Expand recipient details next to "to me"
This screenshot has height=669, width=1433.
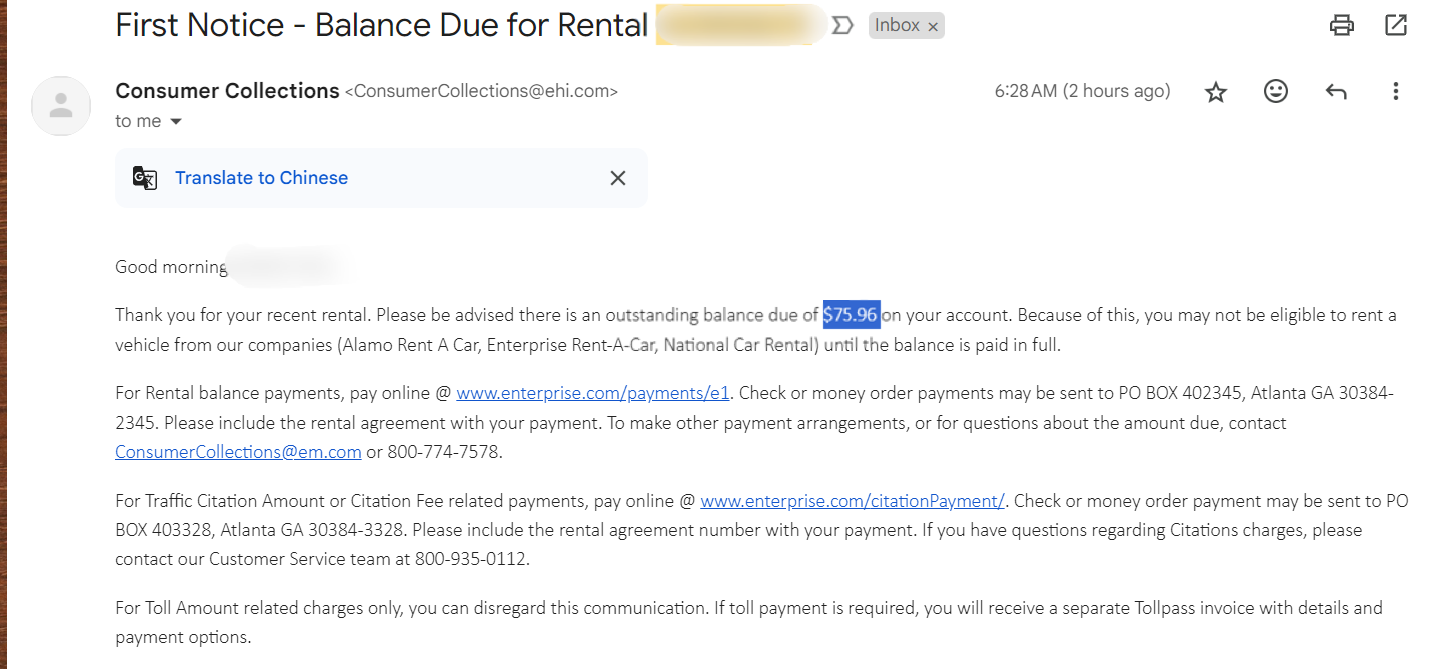[x=176, y=122]
